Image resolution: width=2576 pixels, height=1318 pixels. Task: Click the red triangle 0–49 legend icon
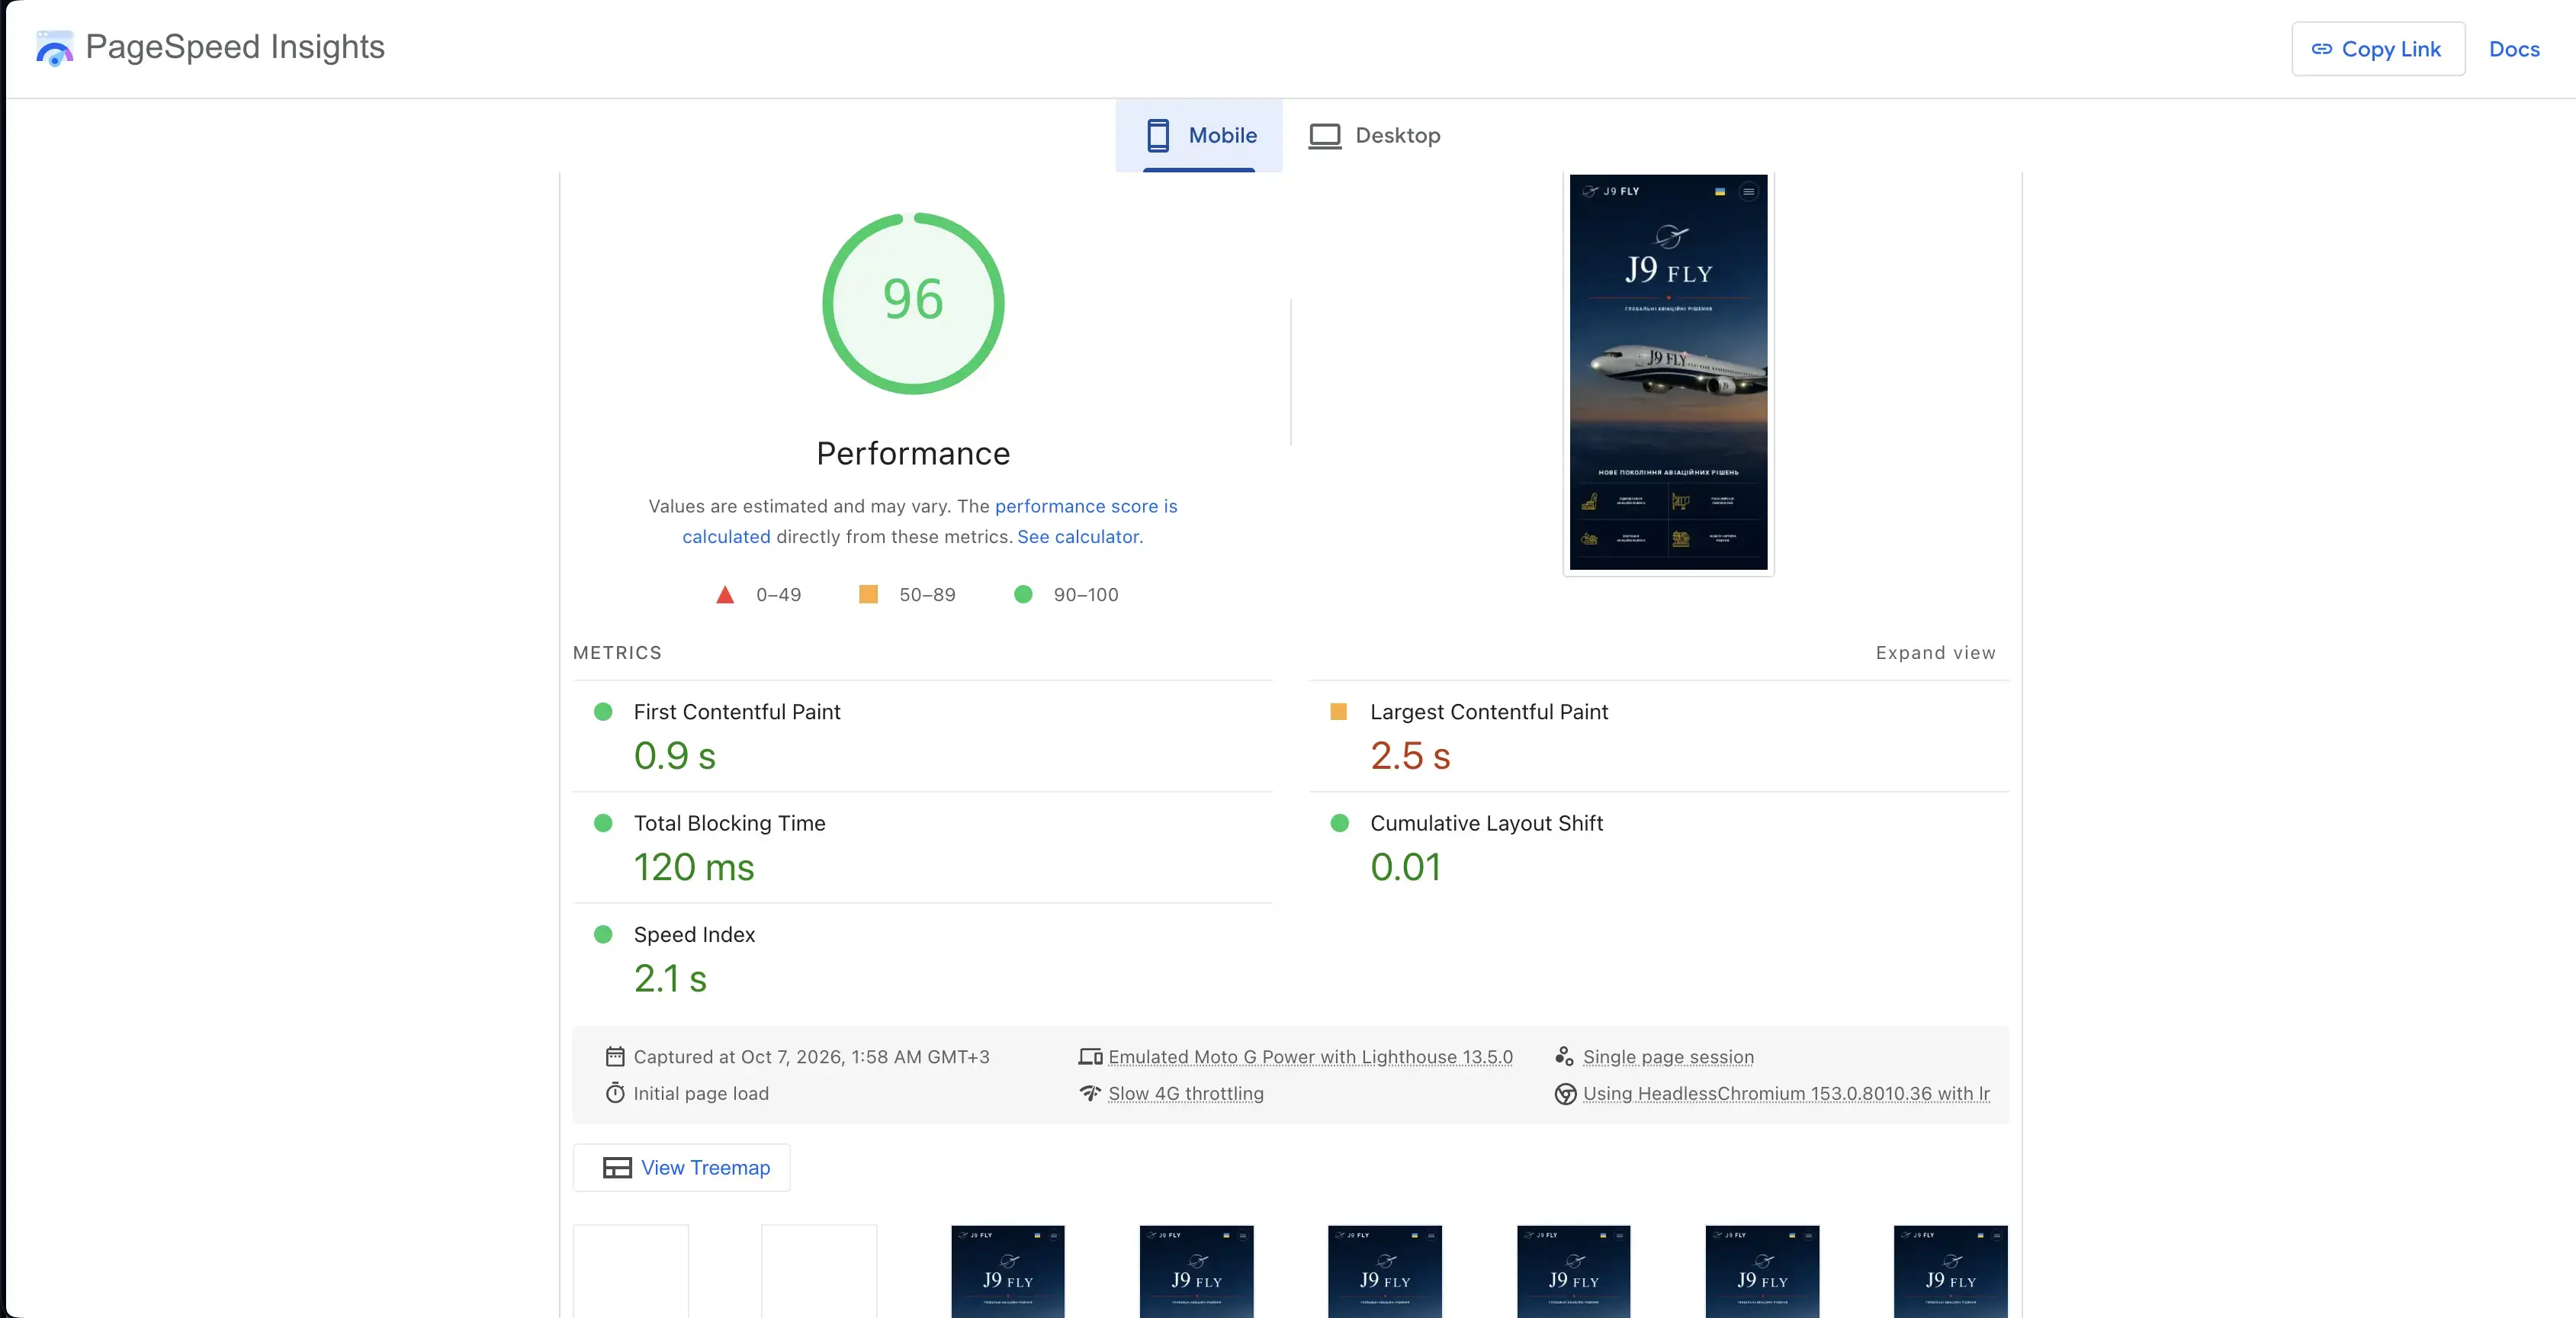pos(725,595)
